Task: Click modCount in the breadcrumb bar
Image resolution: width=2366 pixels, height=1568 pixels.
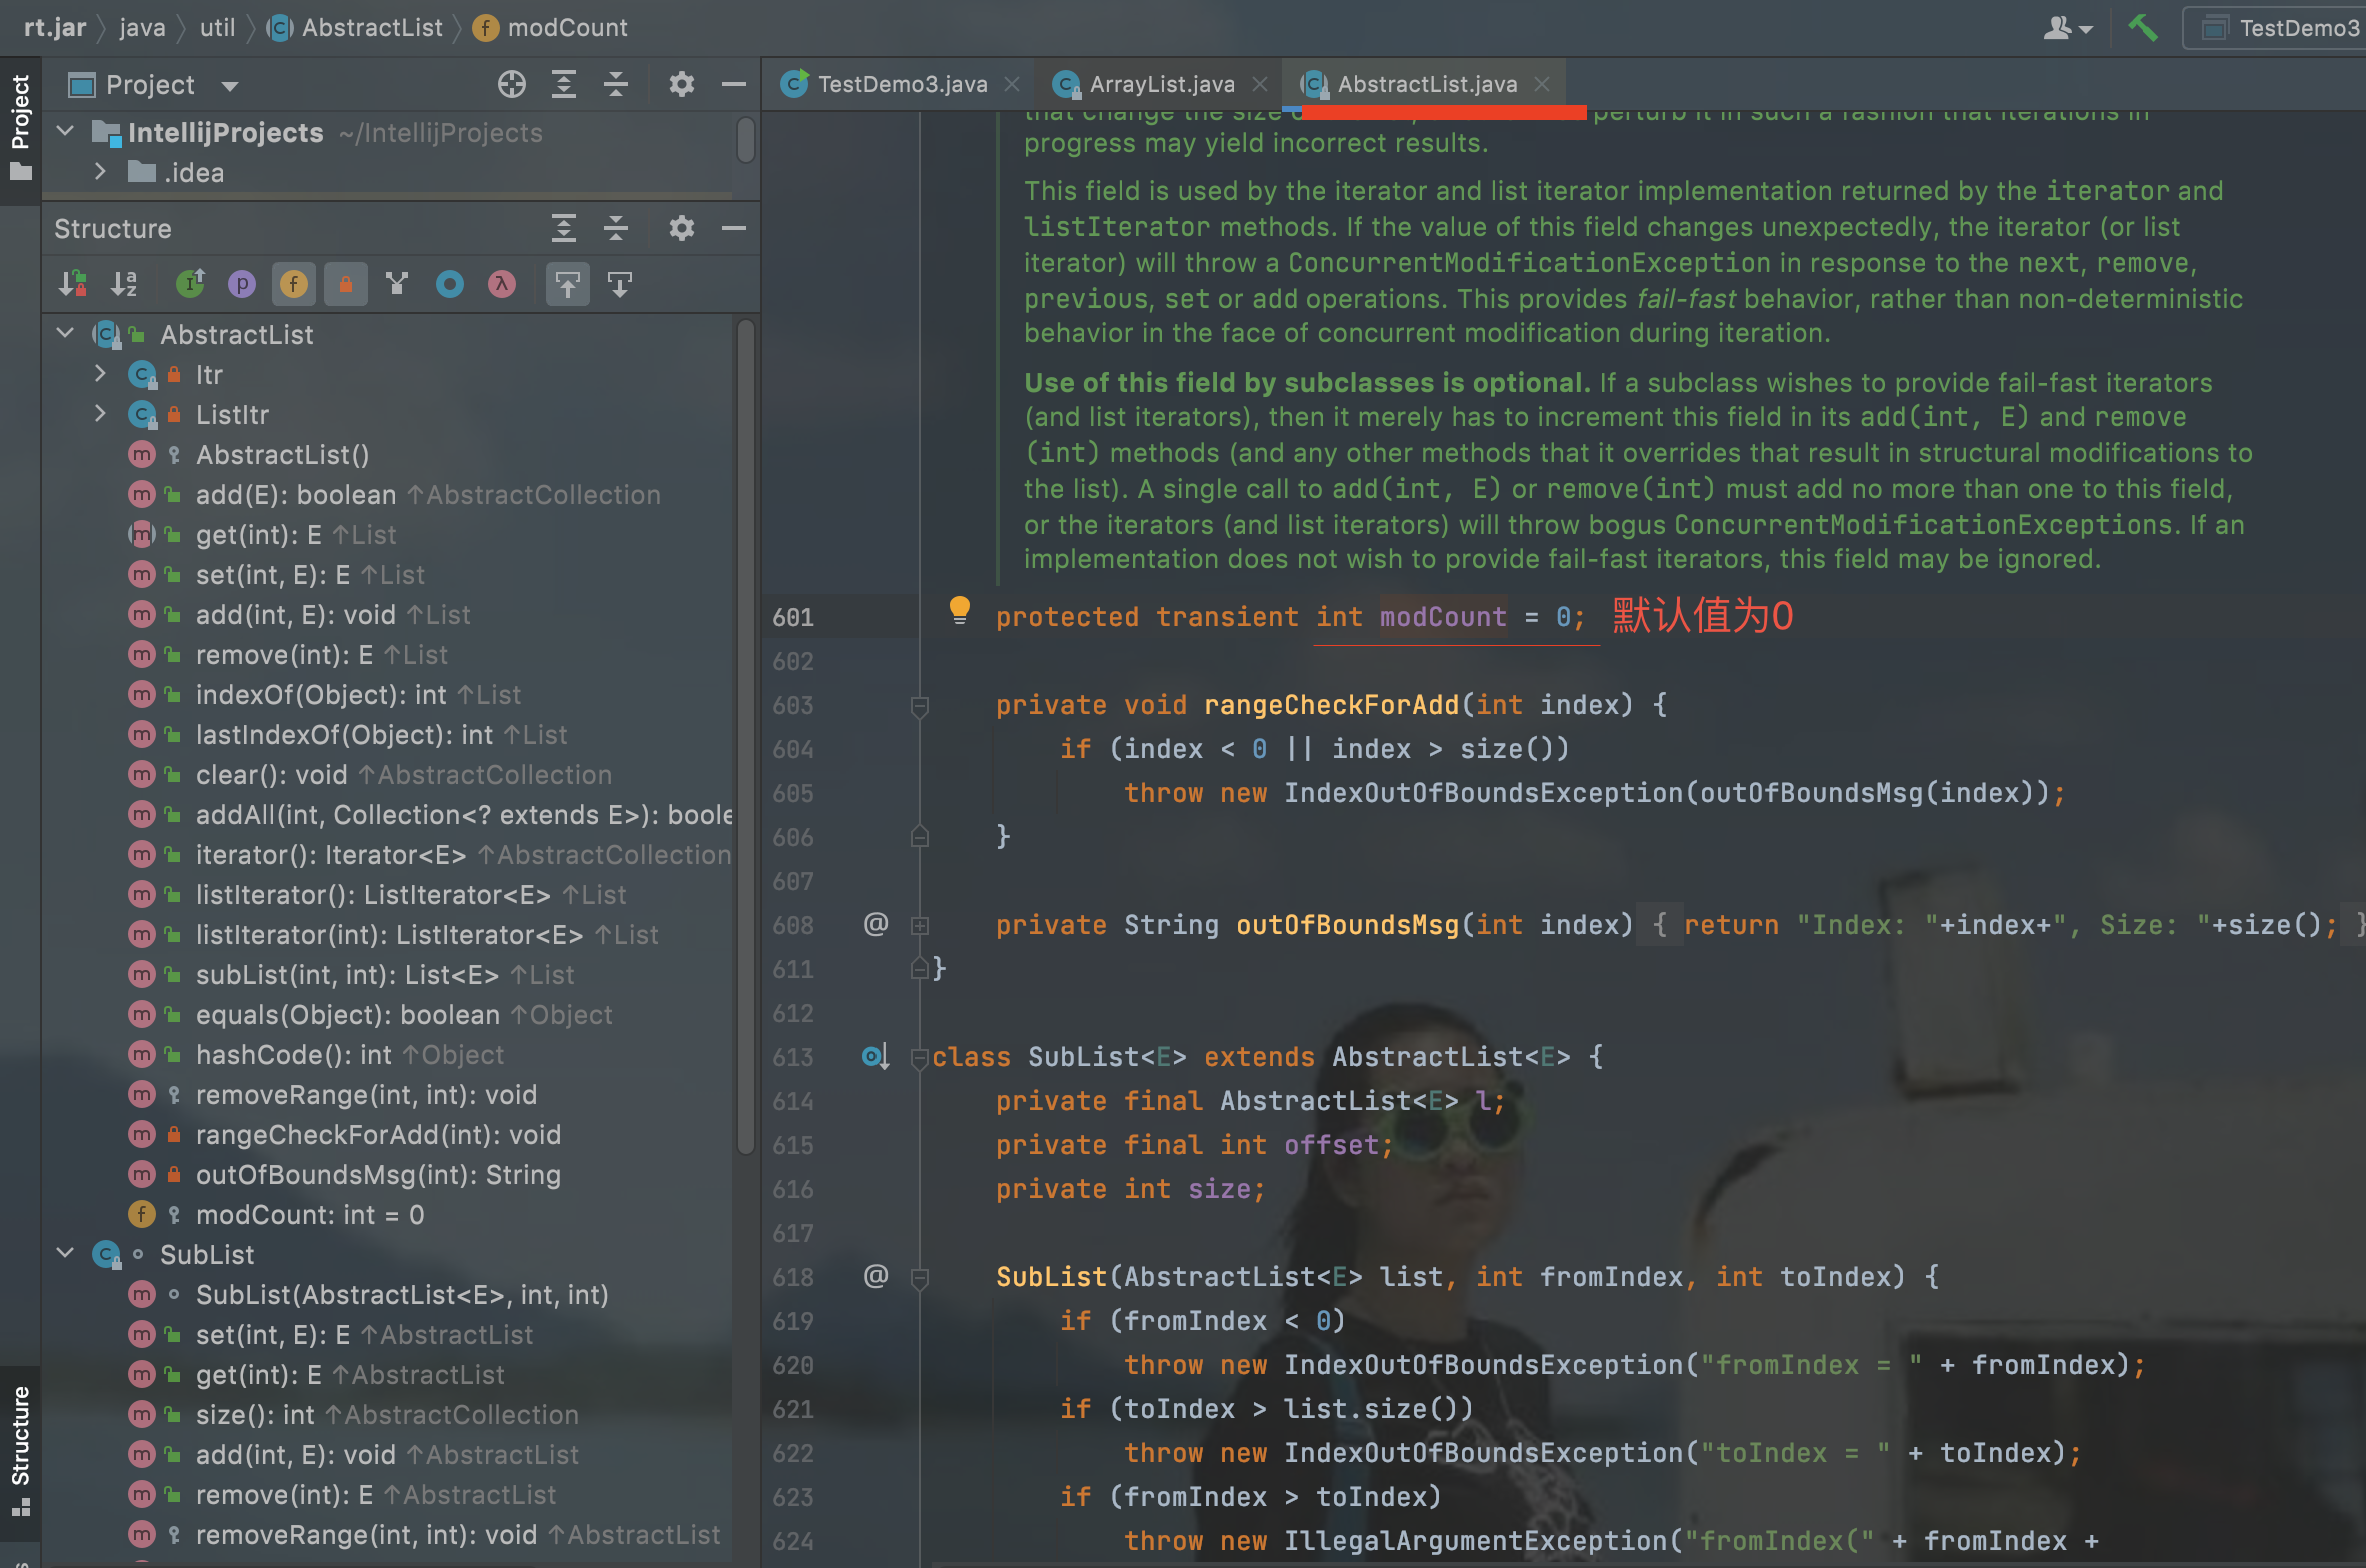Action: (550, 27)
